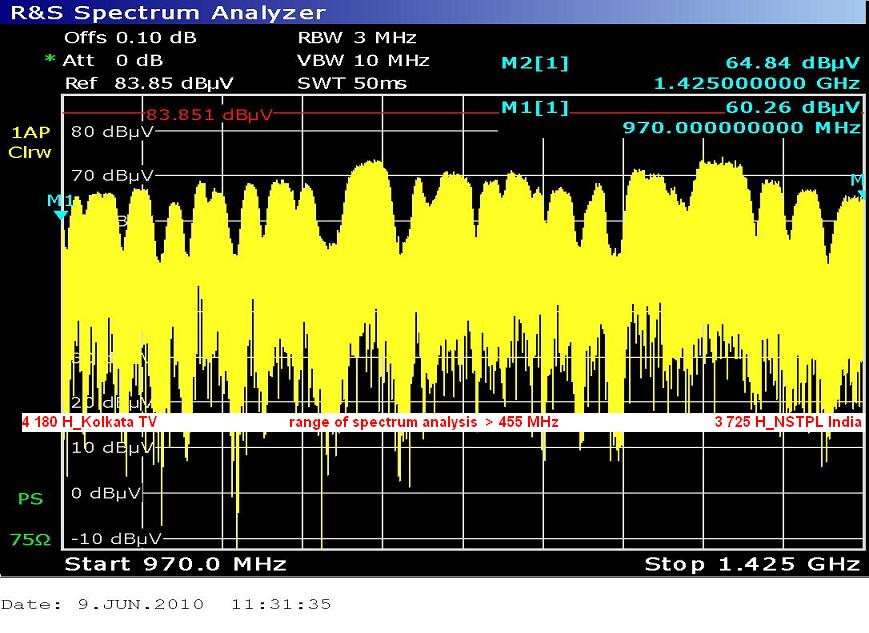869x633 pixels.
Task: Click the PS status indicator
Action: (x=30, y=498)
